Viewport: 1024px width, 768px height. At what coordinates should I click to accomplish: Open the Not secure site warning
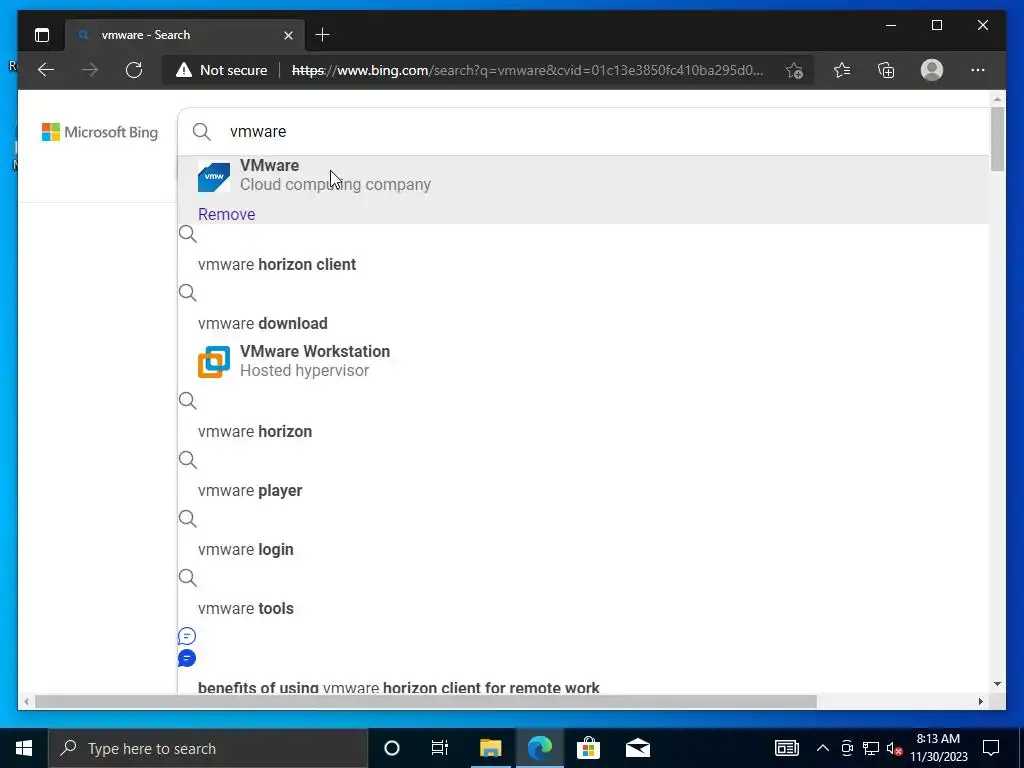point(221,70)
